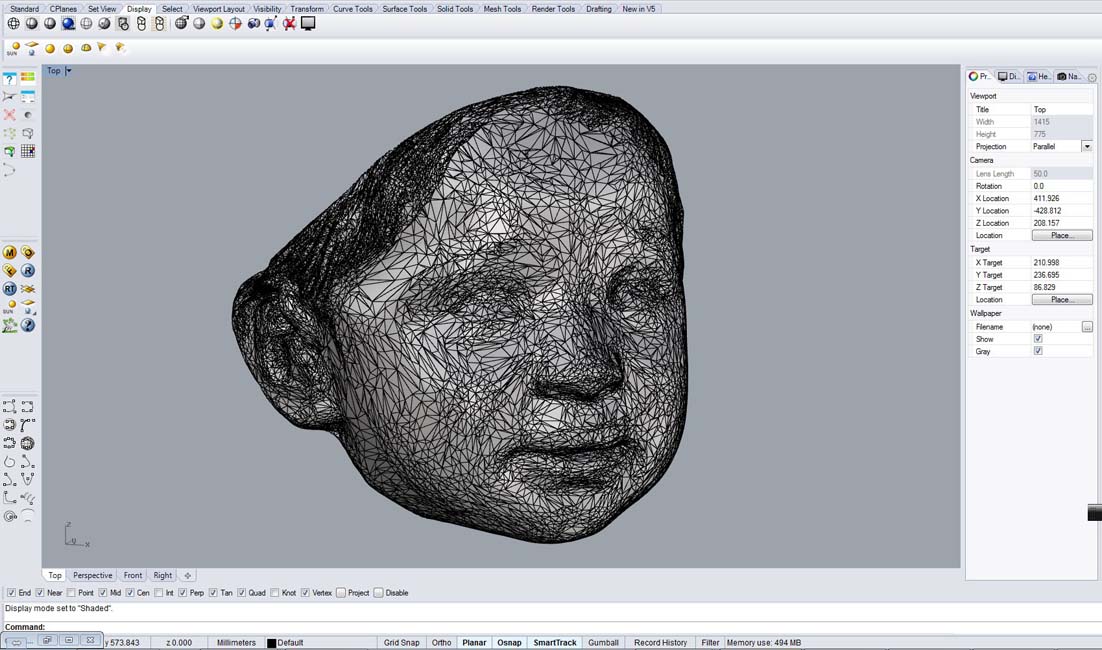Open the Projection dropdown
Screen dimensions: 1102x650
click(x=1087, y=146)
